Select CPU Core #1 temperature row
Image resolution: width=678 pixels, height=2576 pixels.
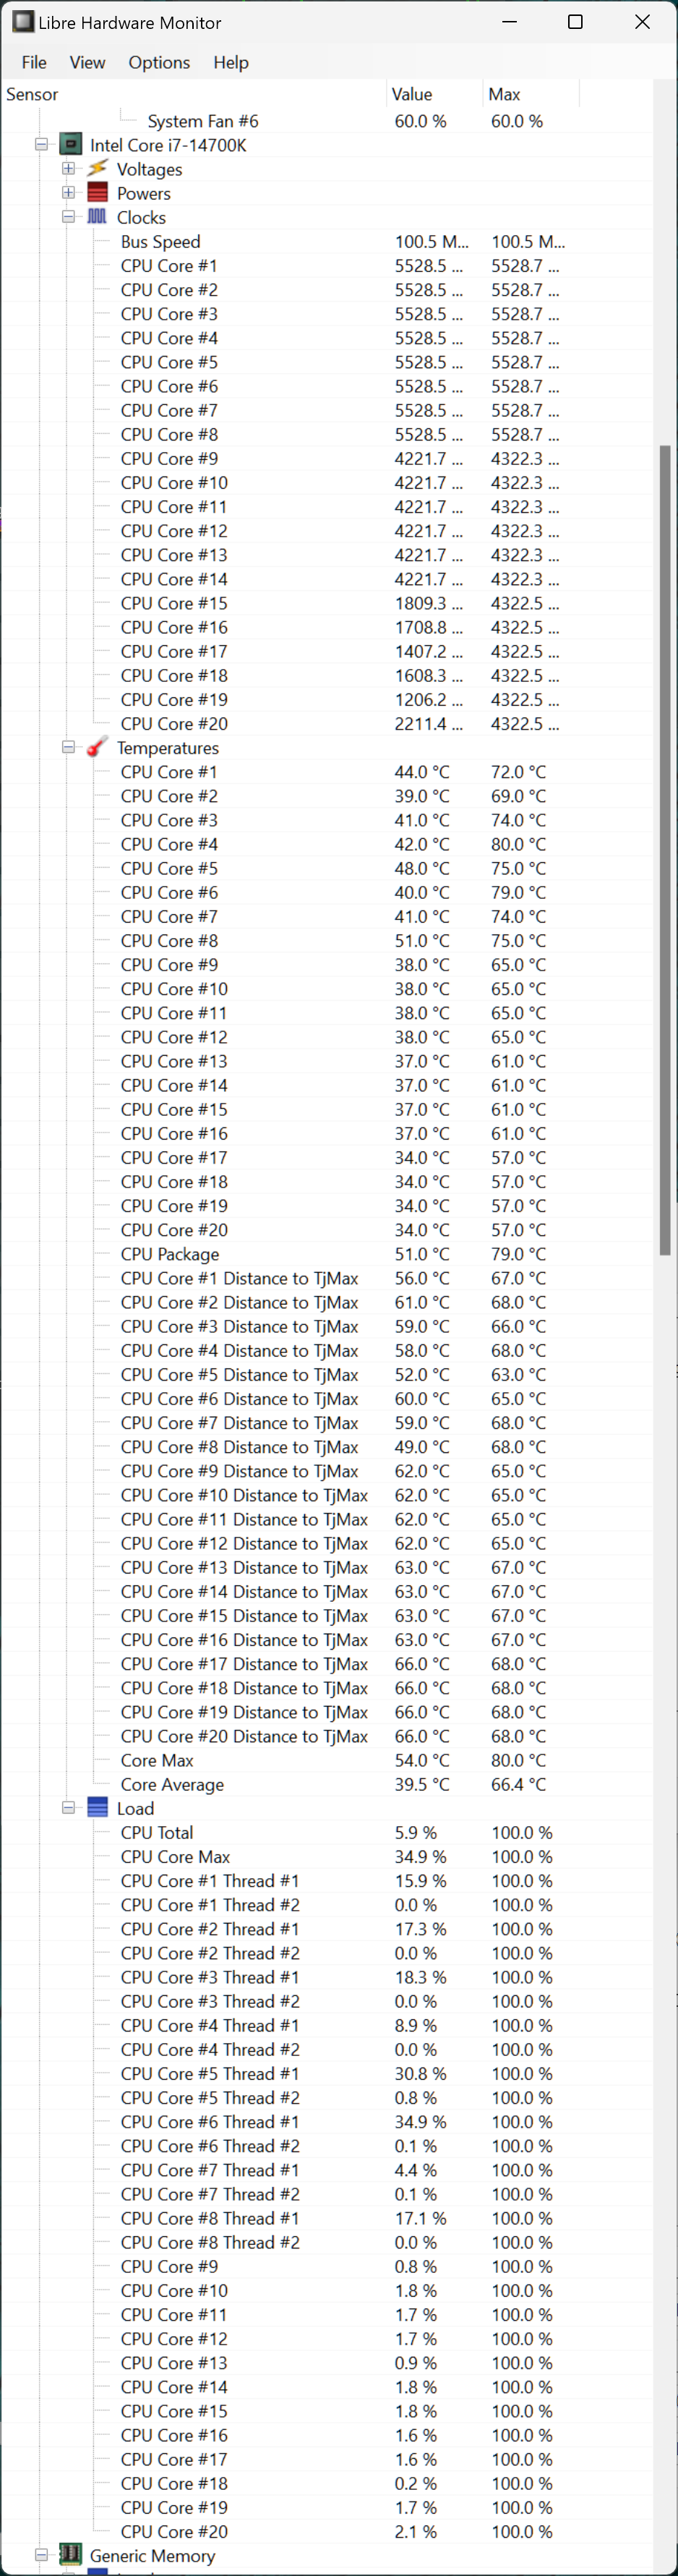[x=327, y=772]
